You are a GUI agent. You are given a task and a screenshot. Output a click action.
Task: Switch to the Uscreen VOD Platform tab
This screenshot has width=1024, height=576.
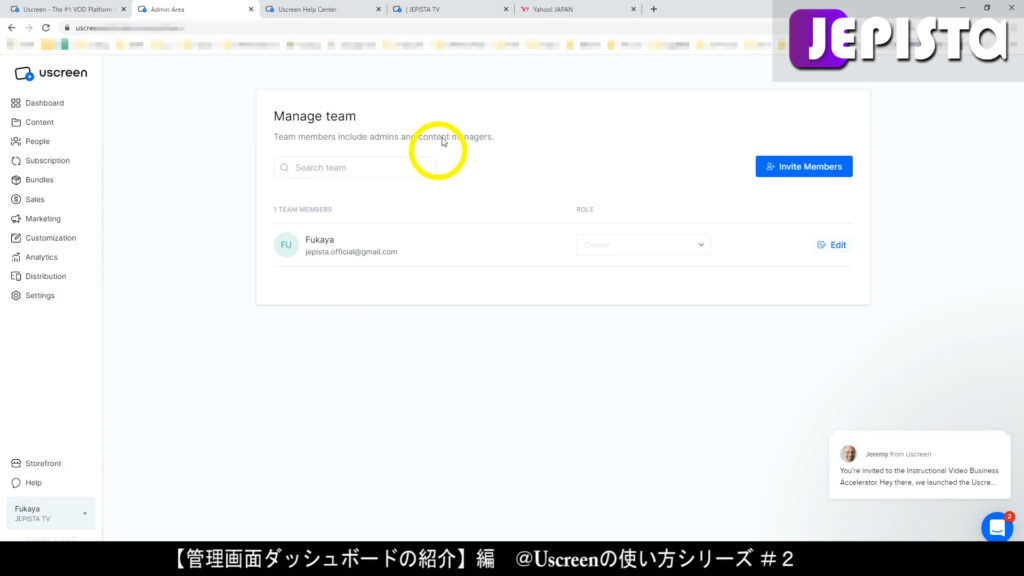(67, 9)
